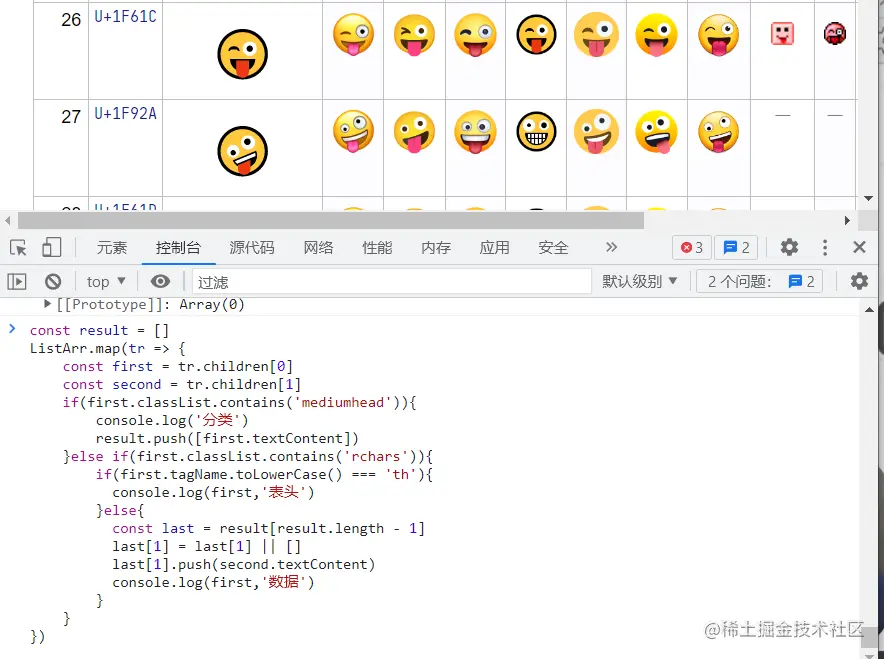This screenshot has width=884, height=659.
Task: Expand the [[Prototype]]: Array(0) entry
Action: click(47, 304)
